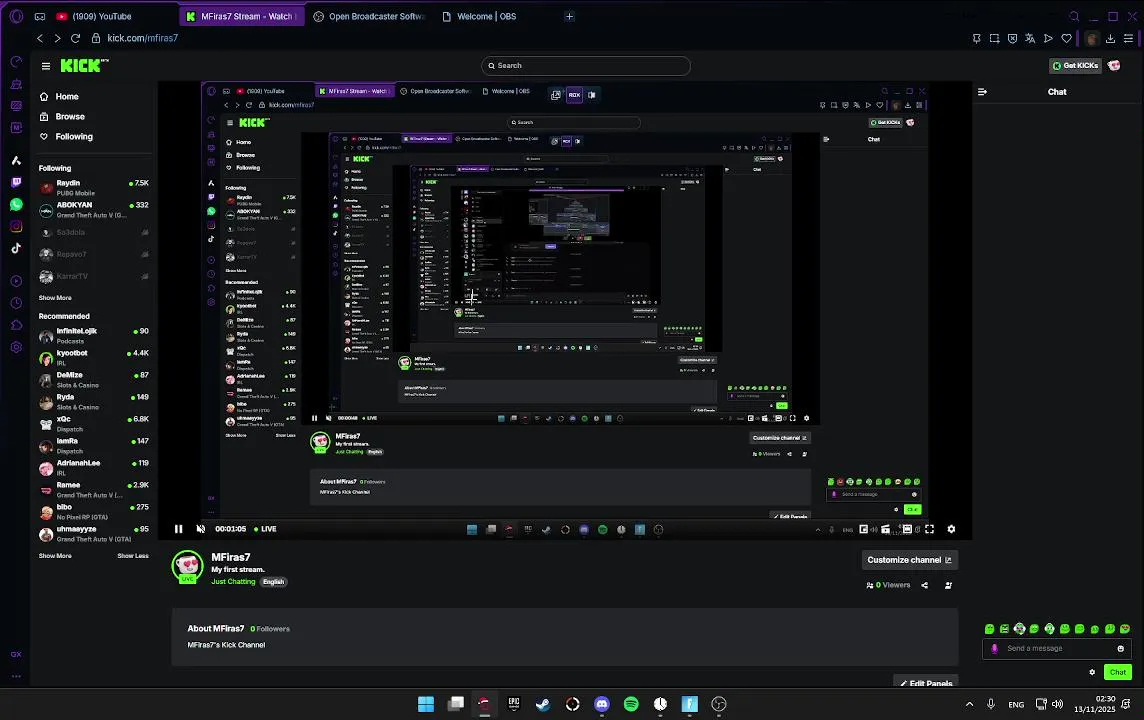Open Instagram from the Opera sidebar

(x=16, y=227)
